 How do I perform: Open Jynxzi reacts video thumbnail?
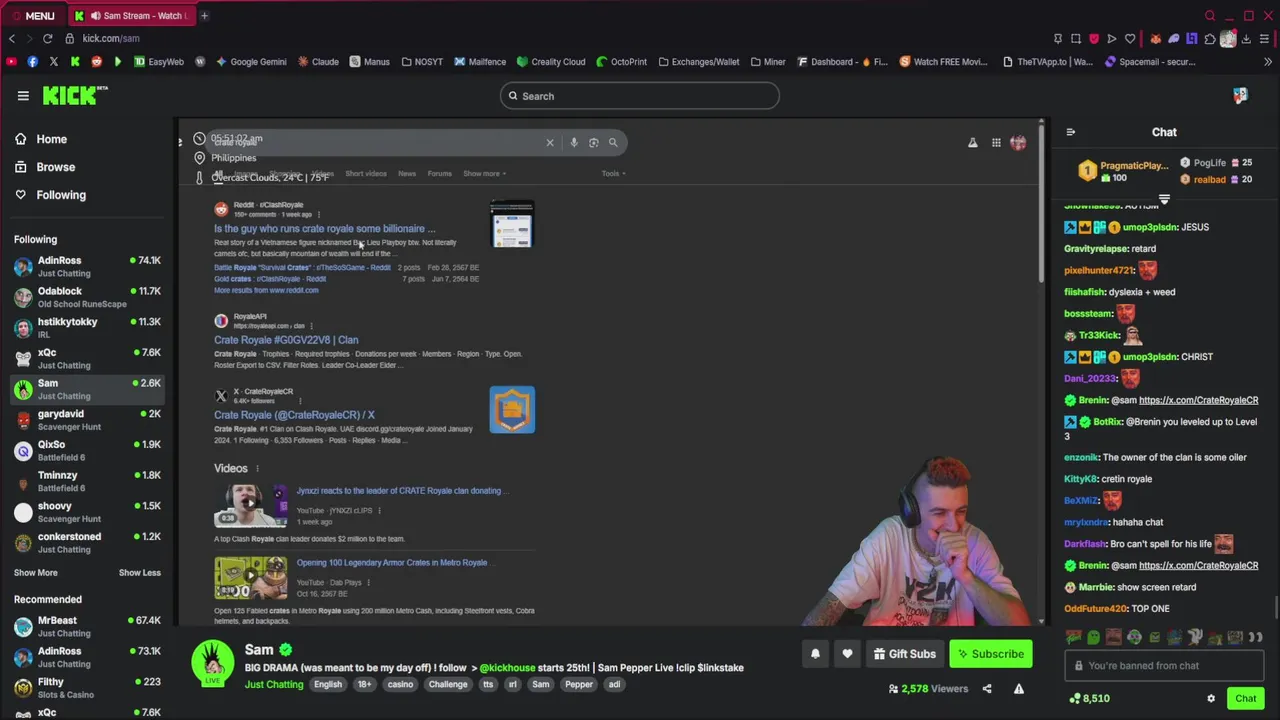250,506
